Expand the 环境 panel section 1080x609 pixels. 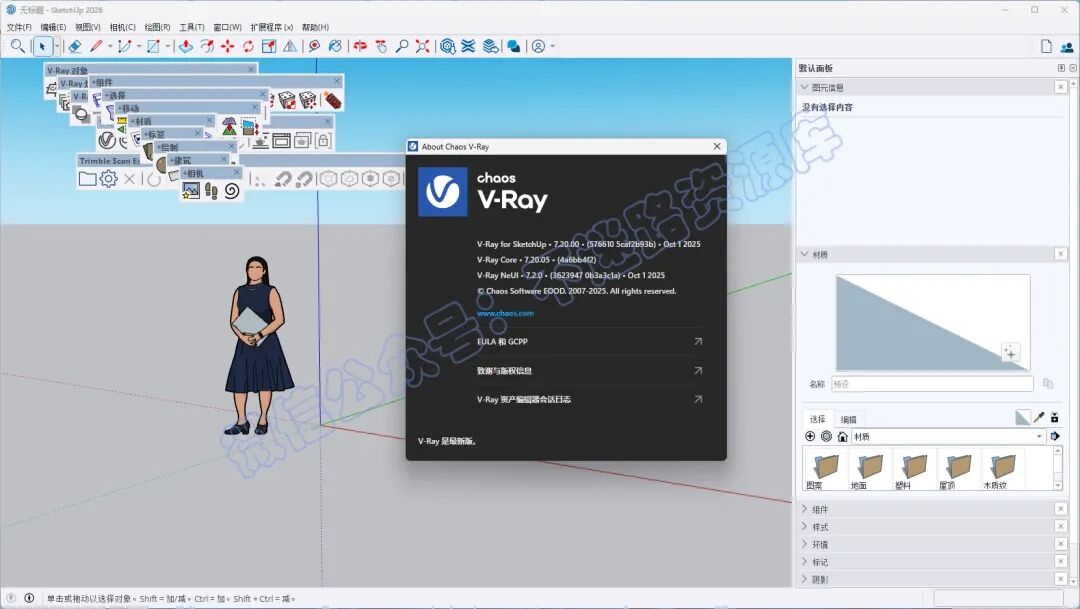(x=804, y=544)
